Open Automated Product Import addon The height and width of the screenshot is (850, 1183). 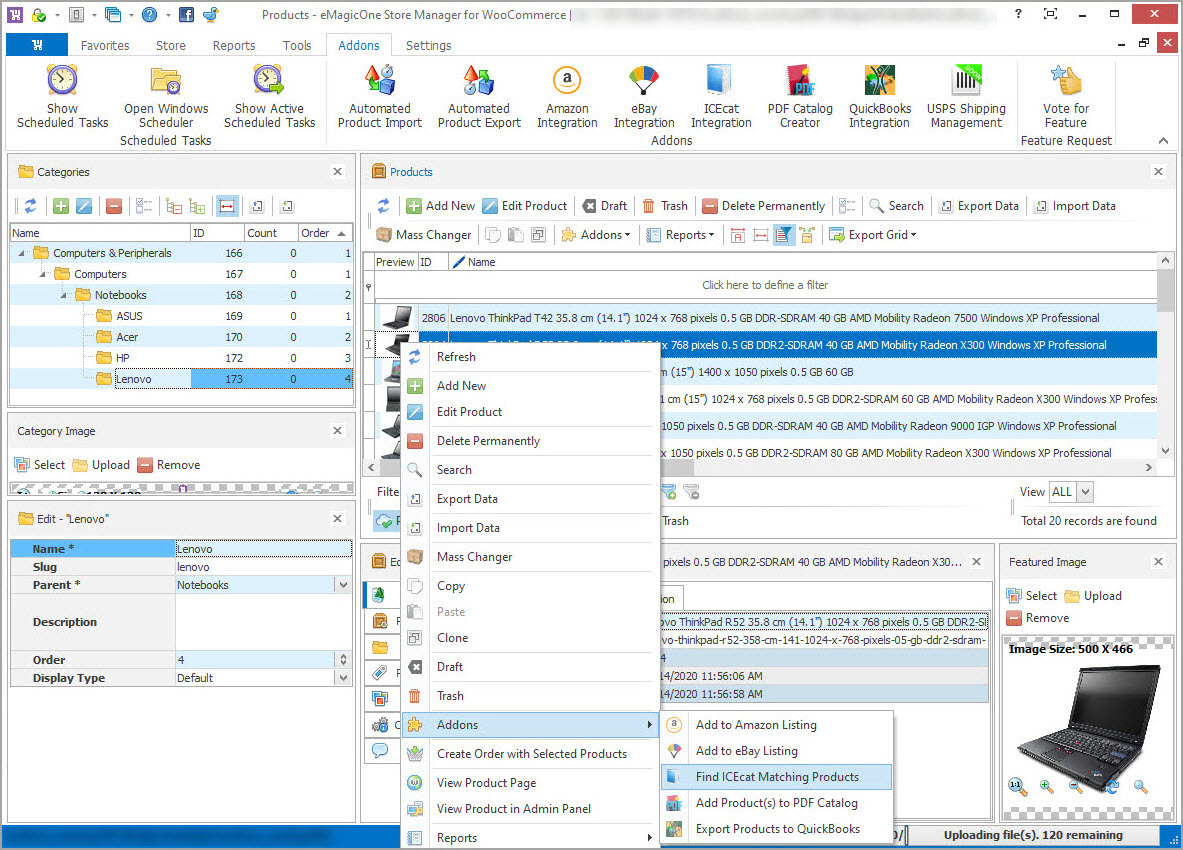point(379,97)
